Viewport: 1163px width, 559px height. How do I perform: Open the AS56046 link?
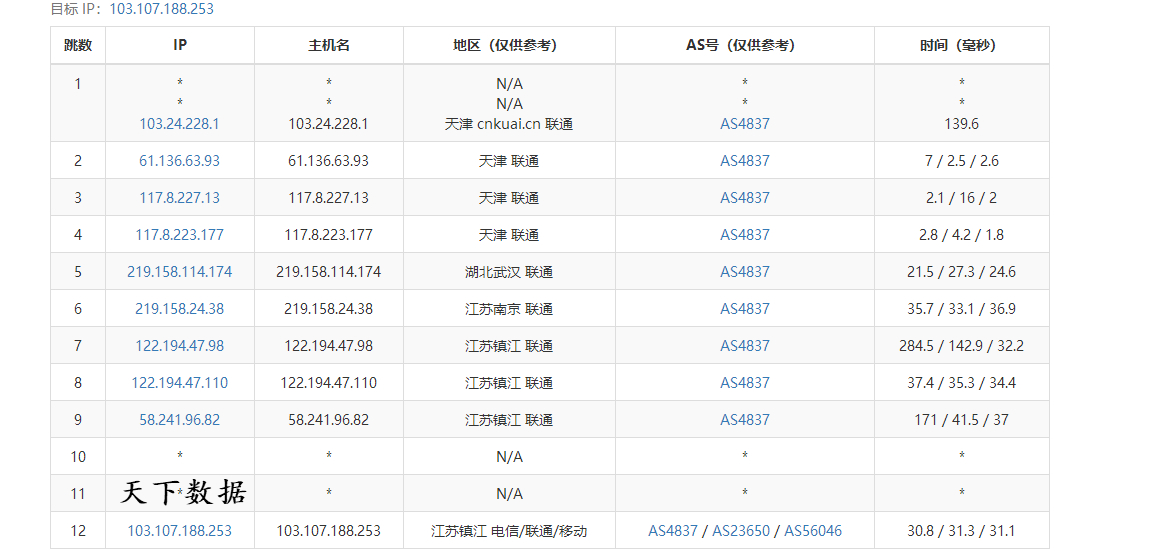813,531
